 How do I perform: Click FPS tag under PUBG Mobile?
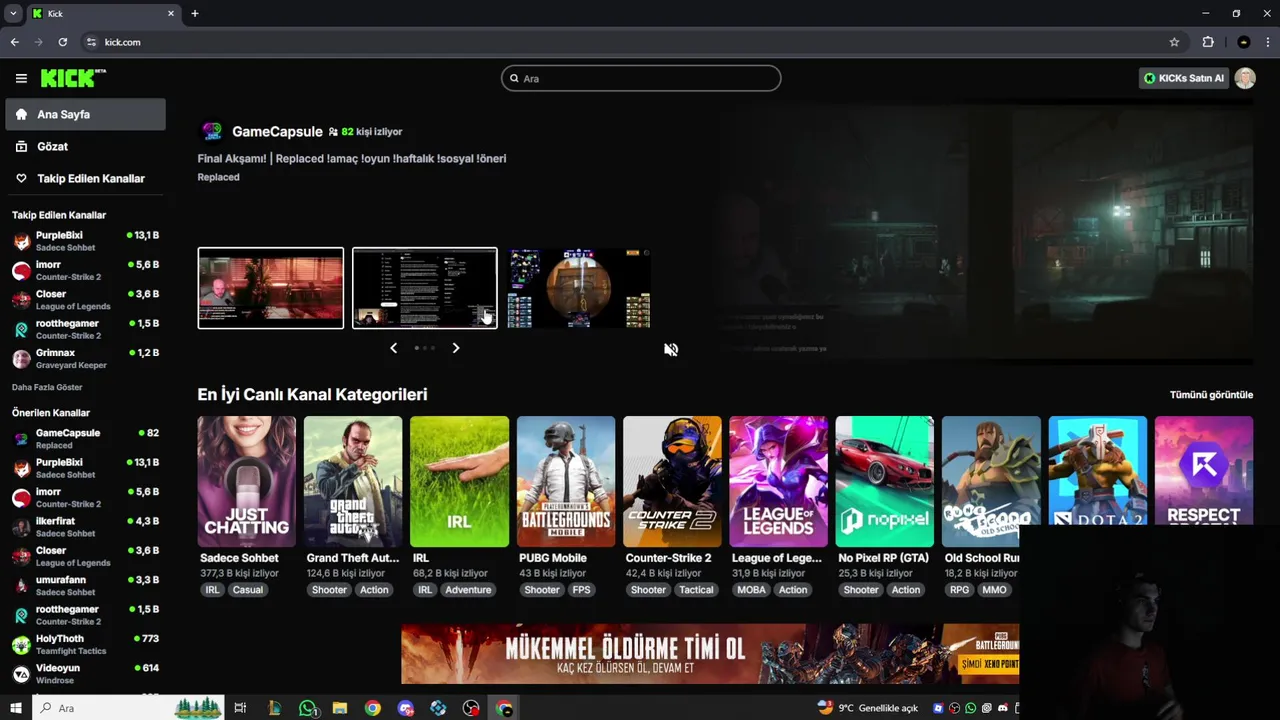(581, 590)
